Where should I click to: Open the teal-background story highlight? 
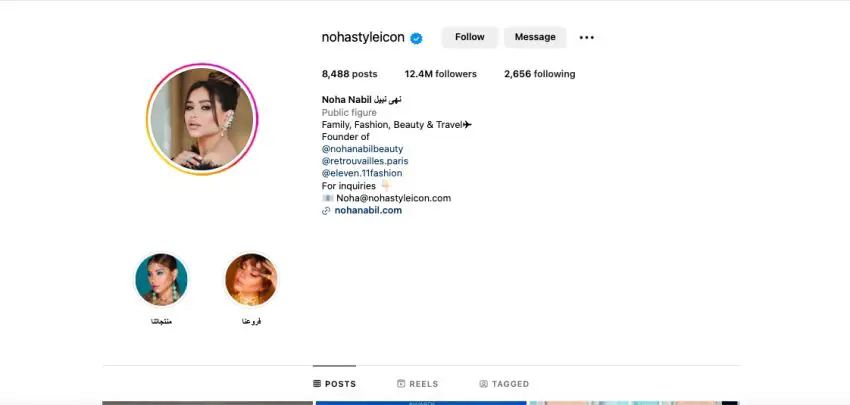(161, 280)
